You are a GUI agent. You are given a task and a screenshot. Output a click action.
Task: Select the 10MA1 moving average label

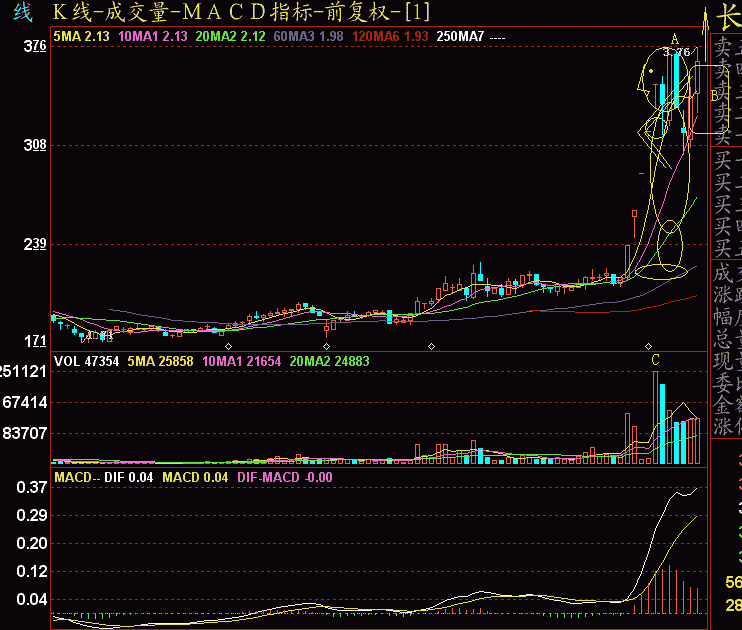(152, 36)
